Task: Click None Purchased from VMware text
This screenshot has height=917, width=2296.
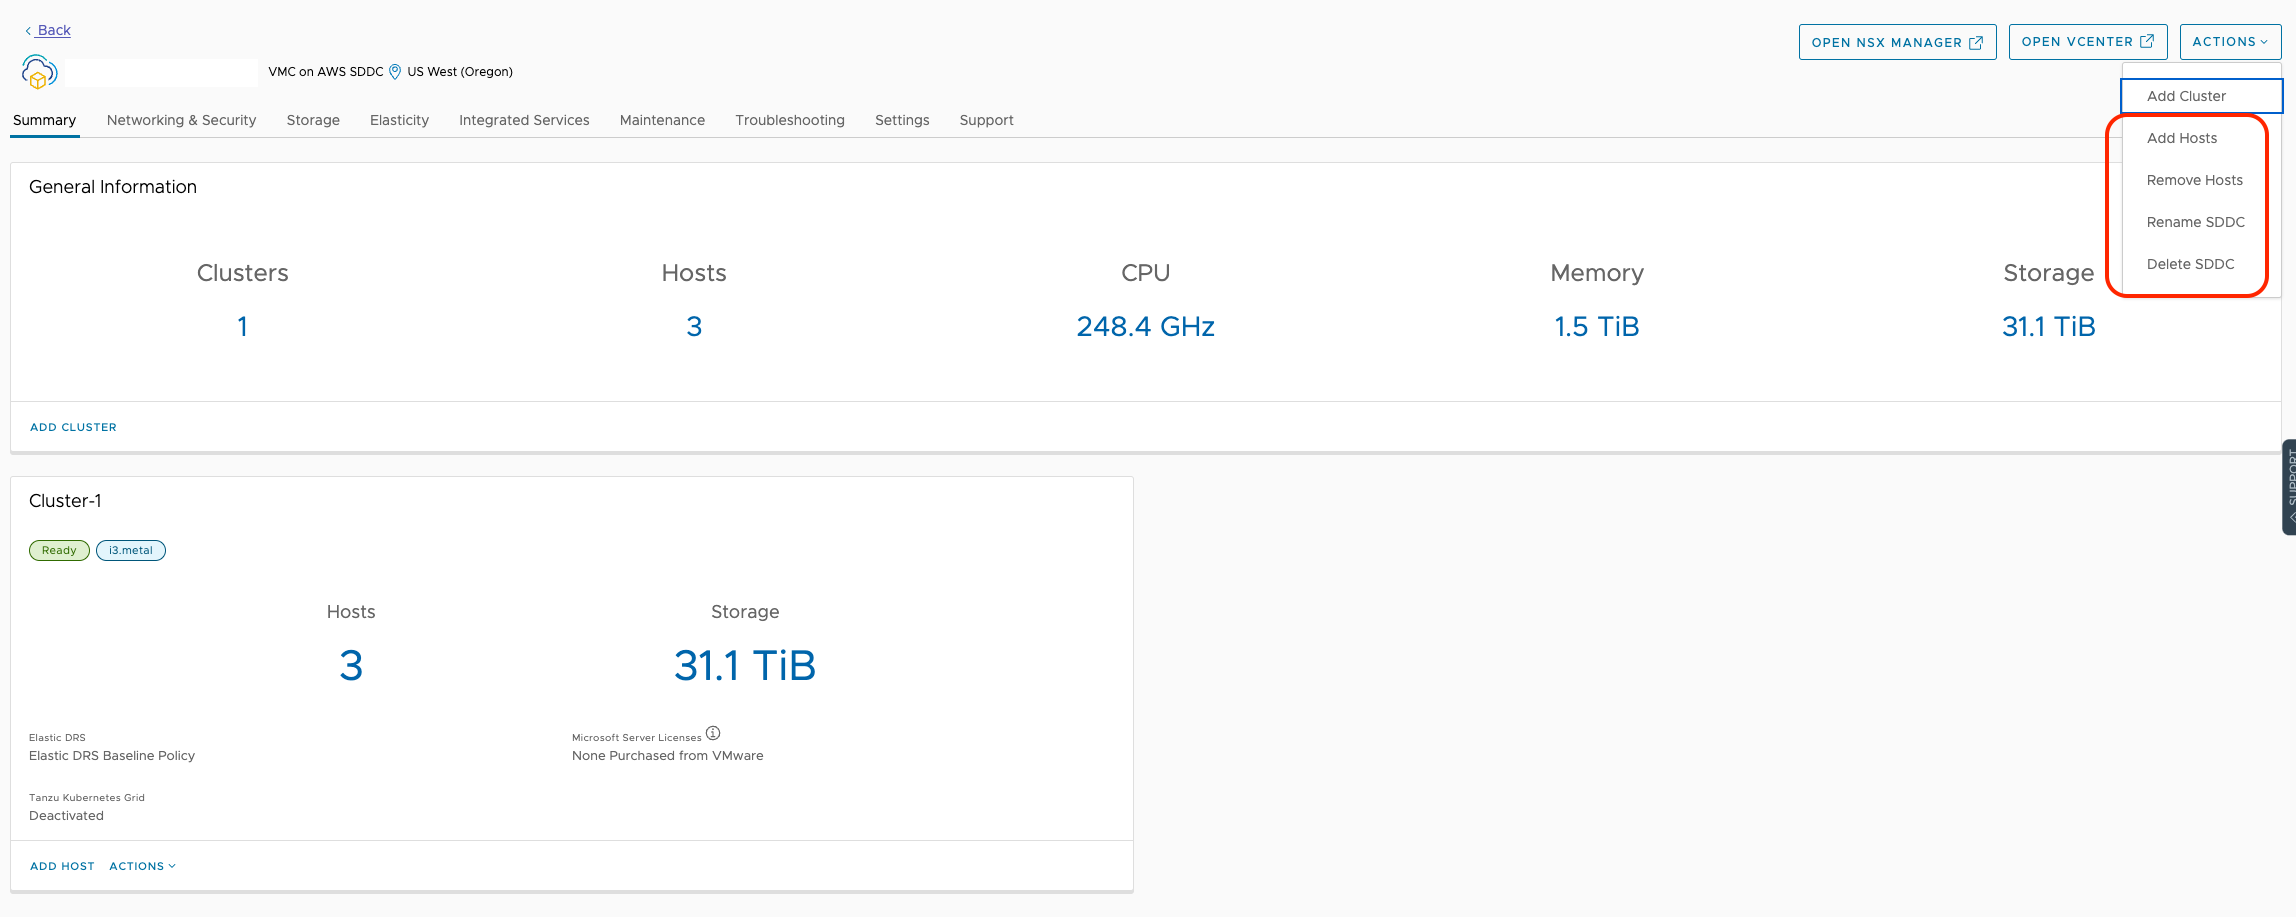Action: pyautogui.click(x=667, y=756)
